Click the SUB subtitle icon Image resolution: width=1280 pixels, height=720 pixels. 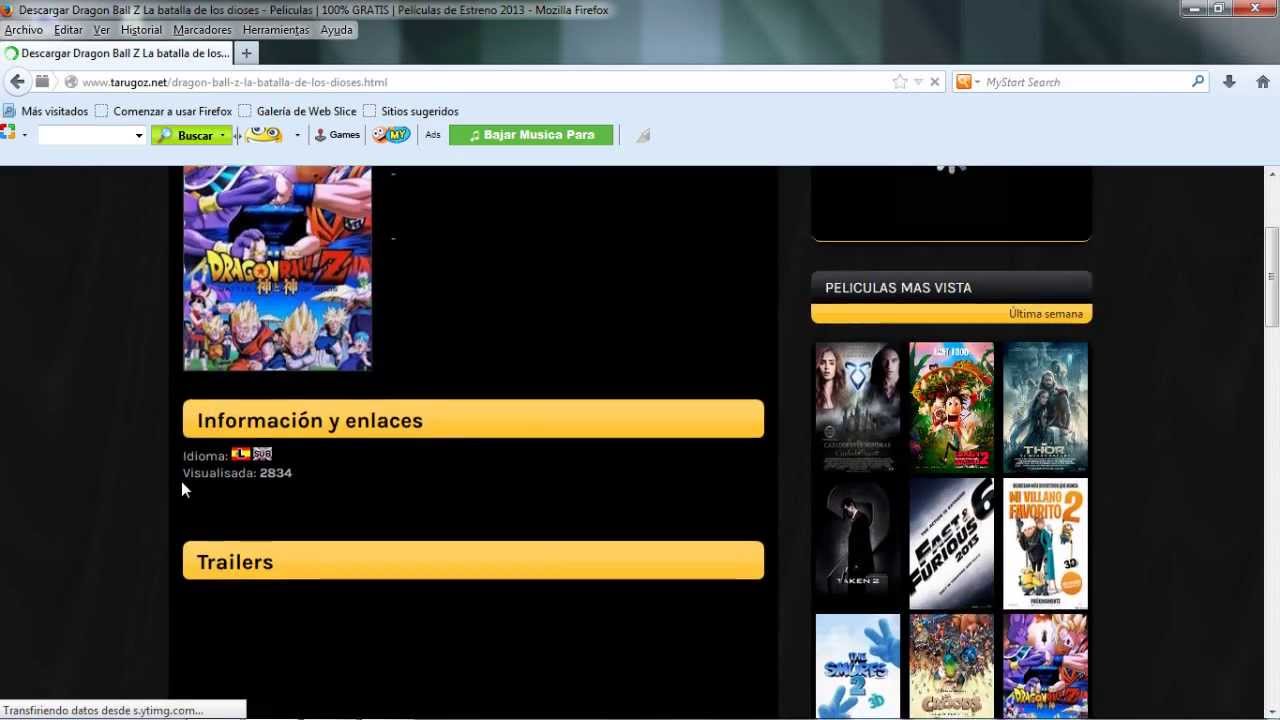263,454
